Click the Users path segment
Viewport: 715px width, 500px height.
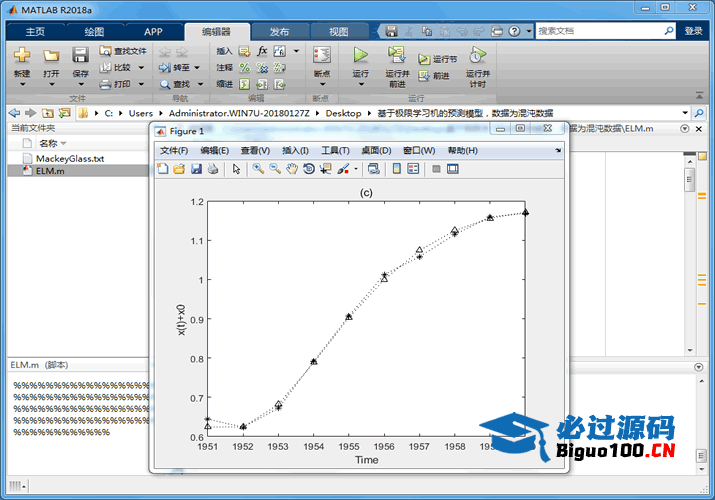140,113
